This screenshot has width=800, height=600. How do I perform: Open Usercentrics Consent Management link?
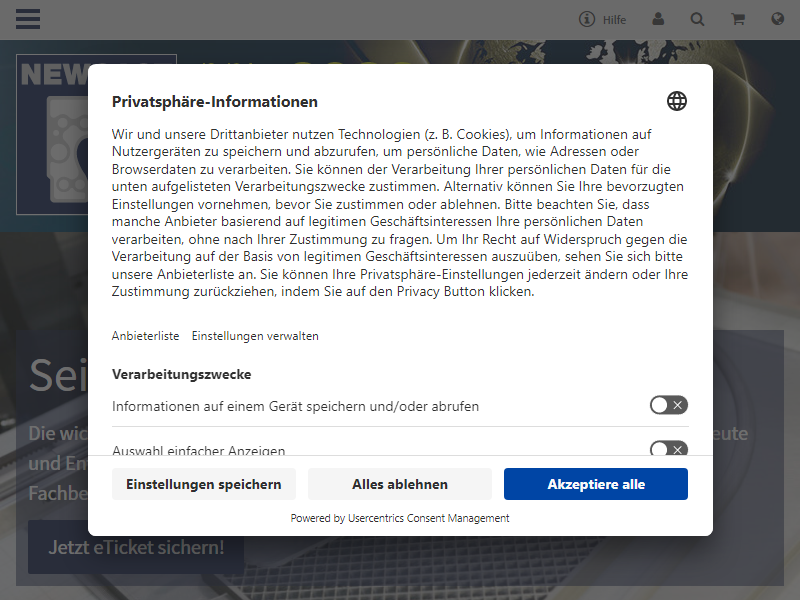[x=429, y=518]
